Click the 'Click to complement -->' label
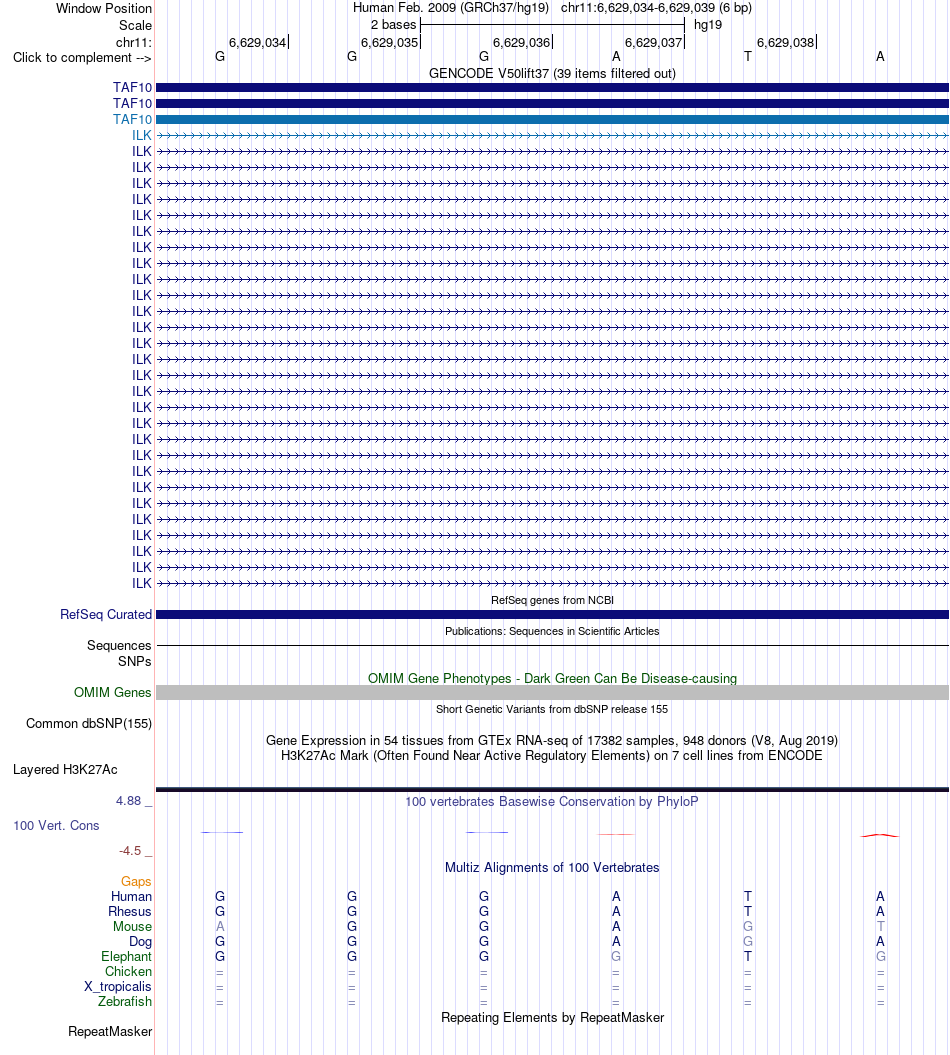The height and width of the screenshot is (1055, 950). pos(82,58)
